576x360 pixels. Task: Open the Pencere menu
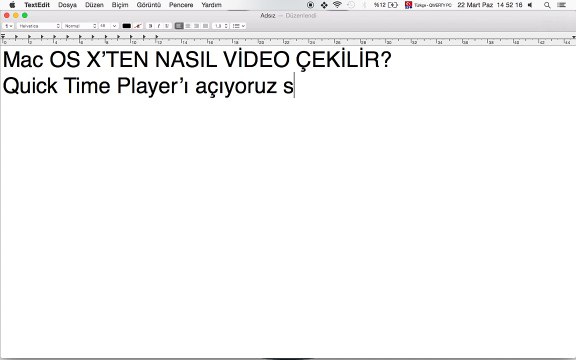point(181,5)
